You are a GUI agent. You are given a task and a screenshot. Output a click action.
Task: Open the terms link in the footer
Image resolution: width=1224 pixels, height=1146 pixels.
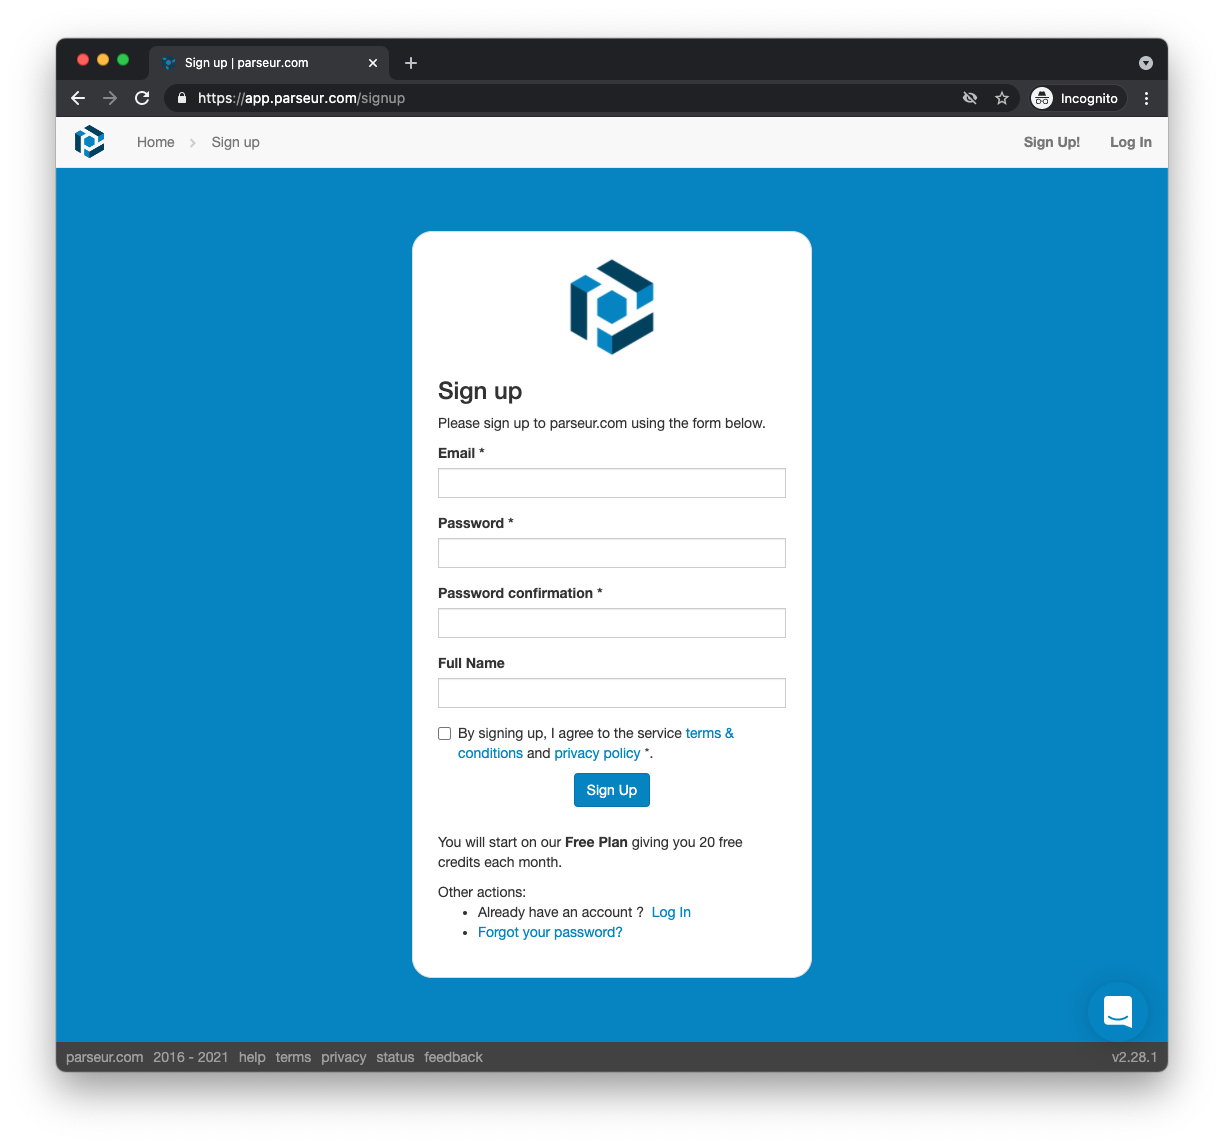tap(293, 1057)
